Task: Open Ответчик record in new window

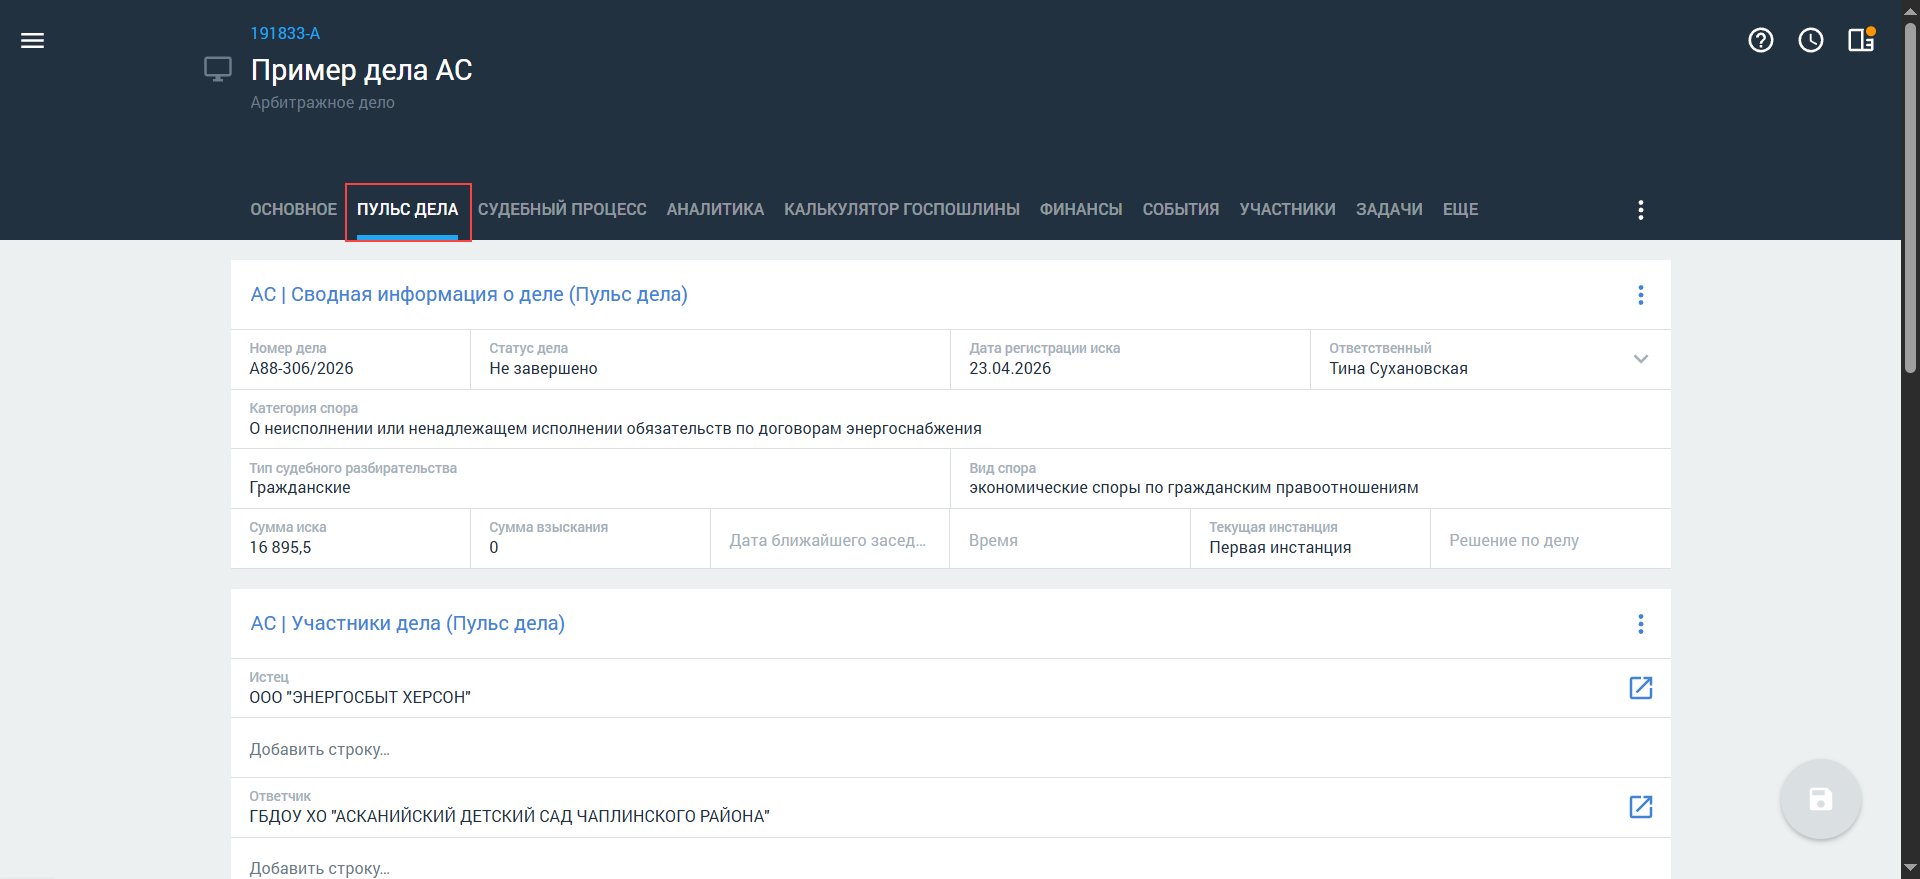Action: pyautogui.click(x=1640, y=807)
